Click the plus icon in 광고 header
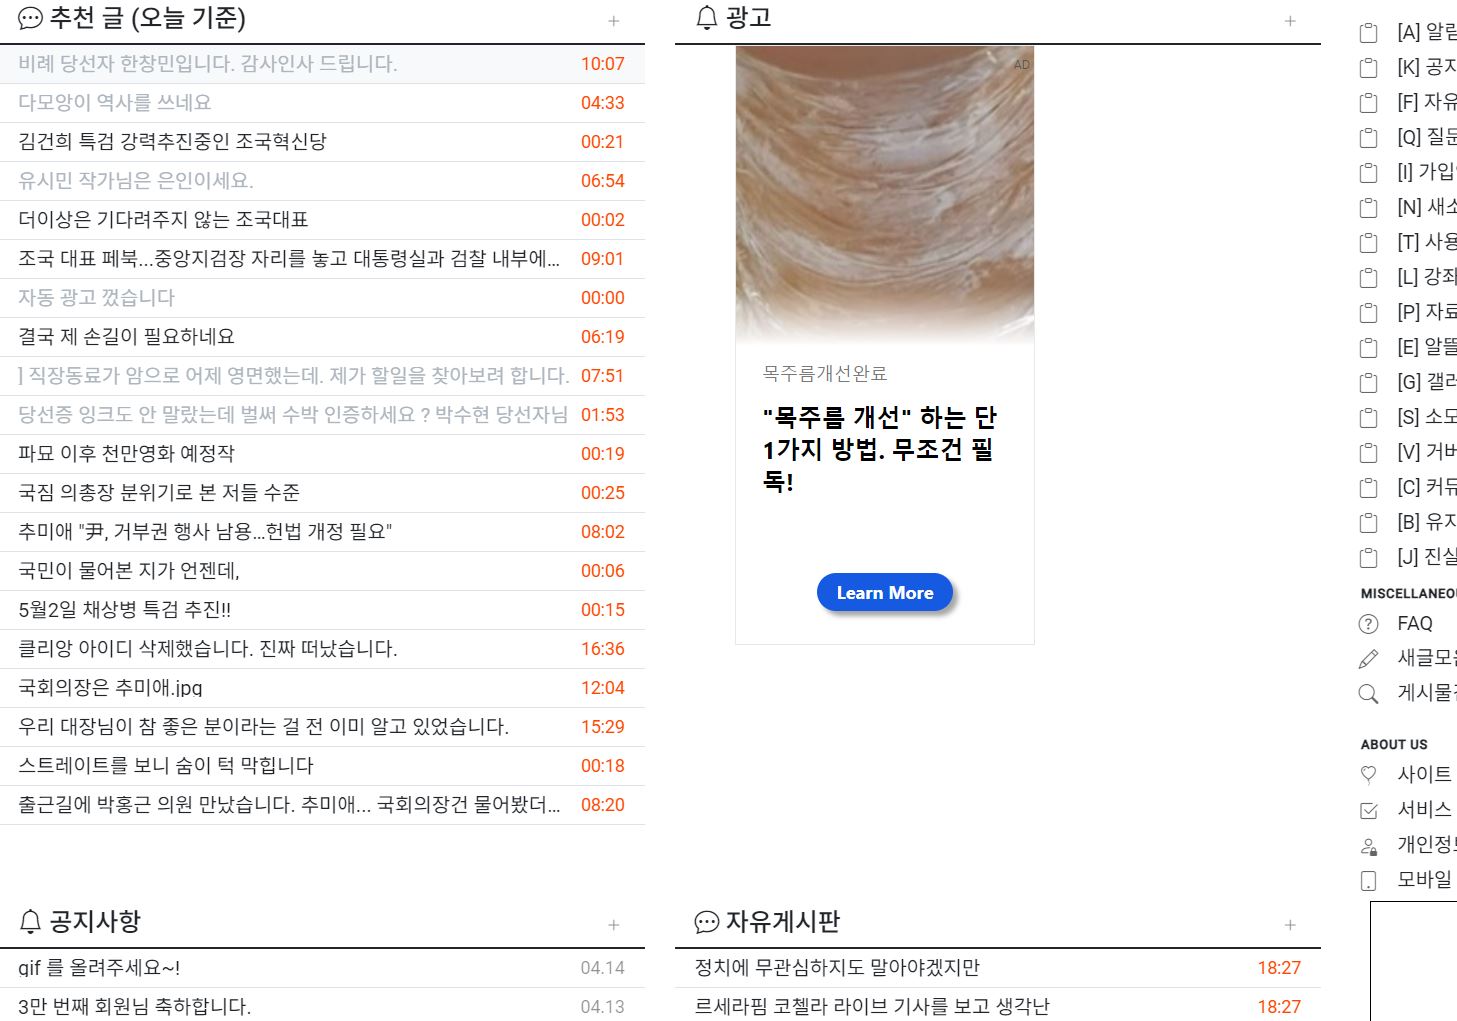 tap(1290, 21)
